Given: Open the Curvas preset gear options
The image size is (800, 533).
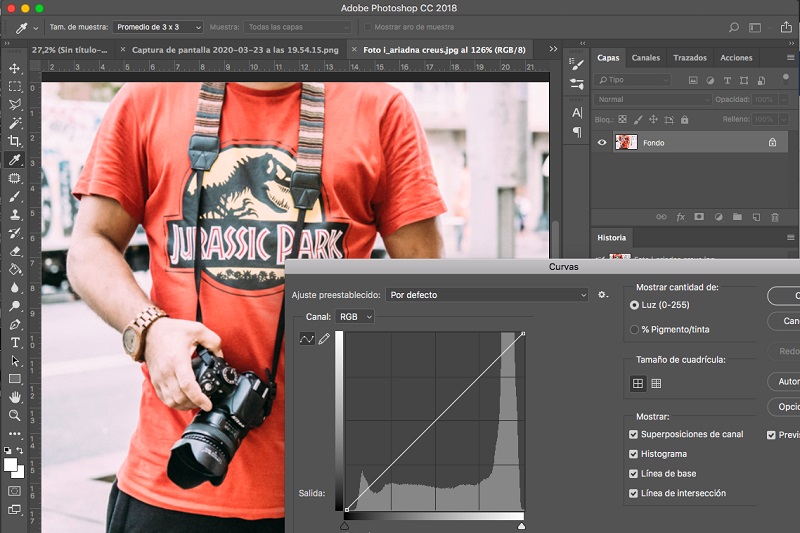Looking at the screenshot, I should point(603,295).
